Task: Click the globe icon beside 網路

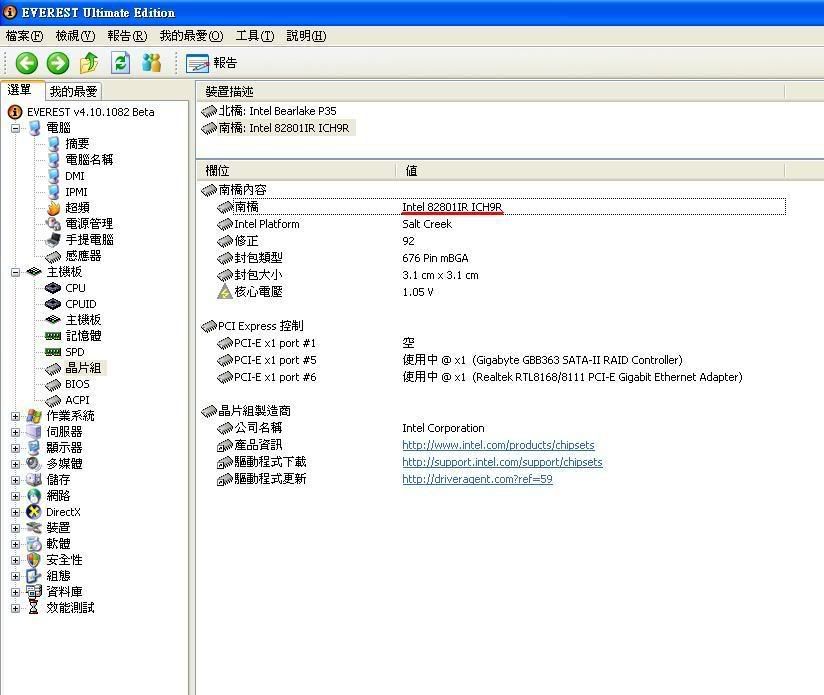Action: 34,496
